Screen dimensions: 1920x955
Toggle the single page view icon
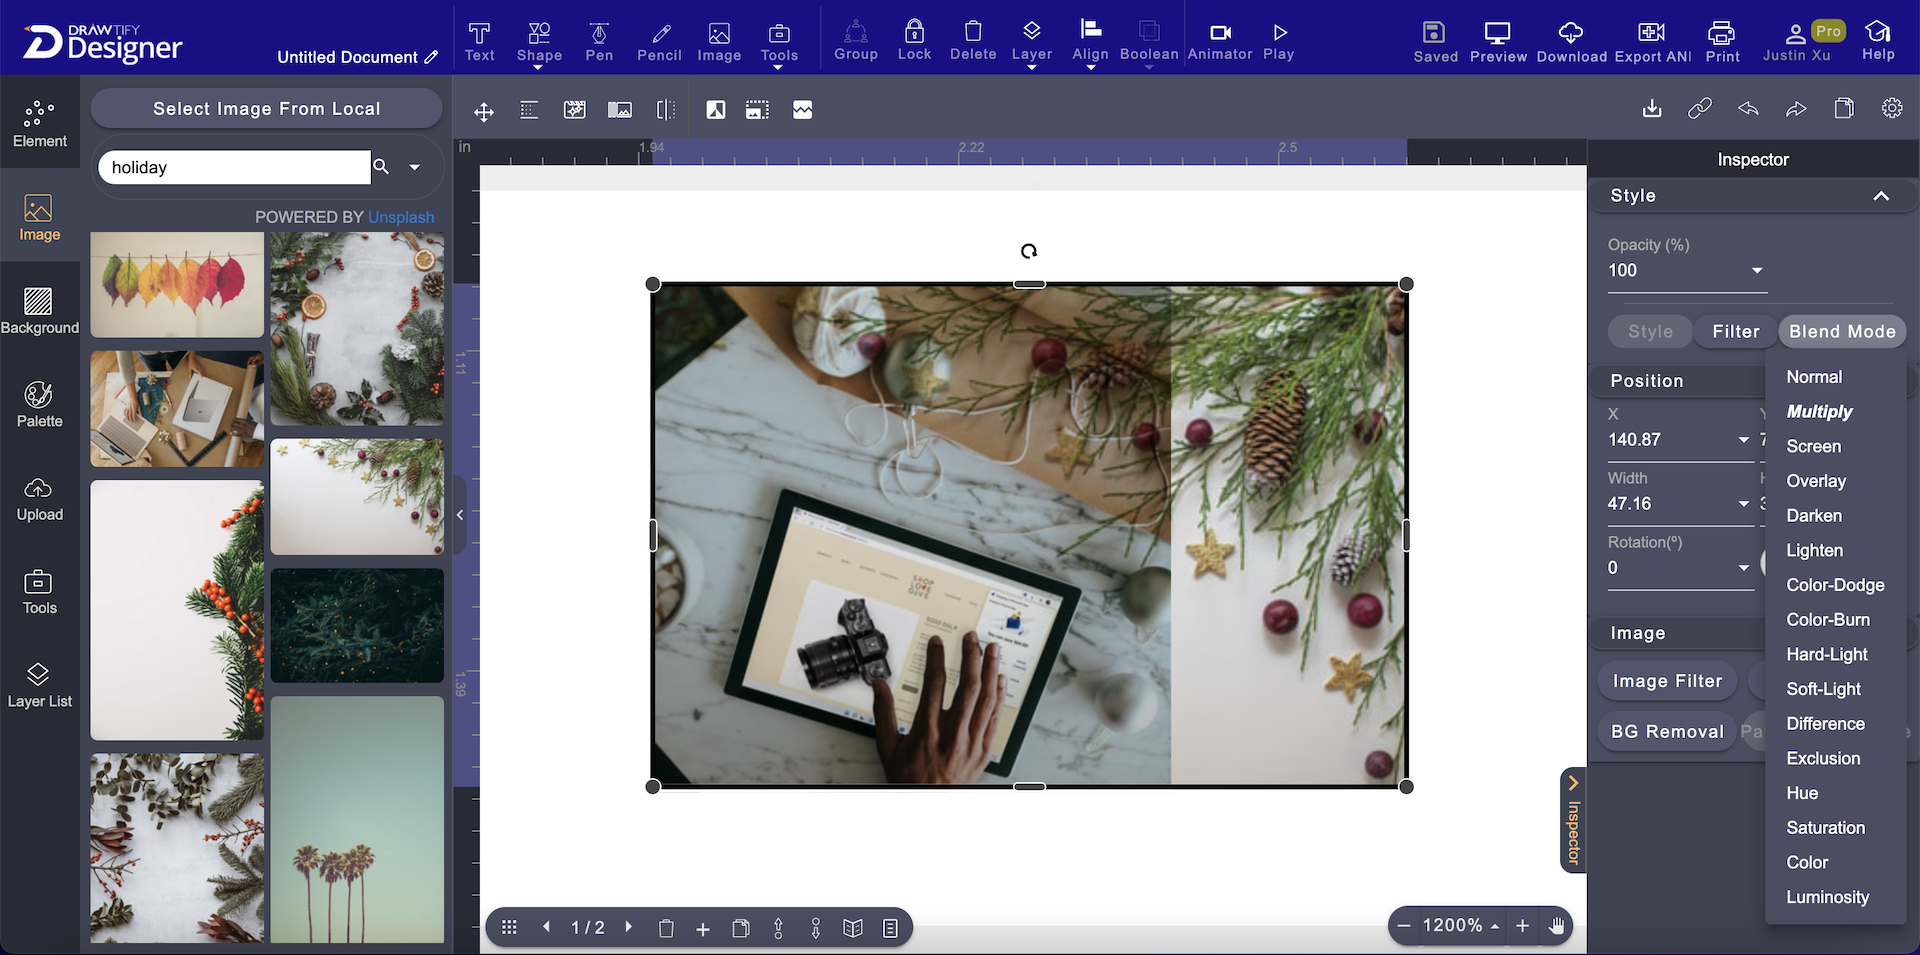click(x=890, y=928)
